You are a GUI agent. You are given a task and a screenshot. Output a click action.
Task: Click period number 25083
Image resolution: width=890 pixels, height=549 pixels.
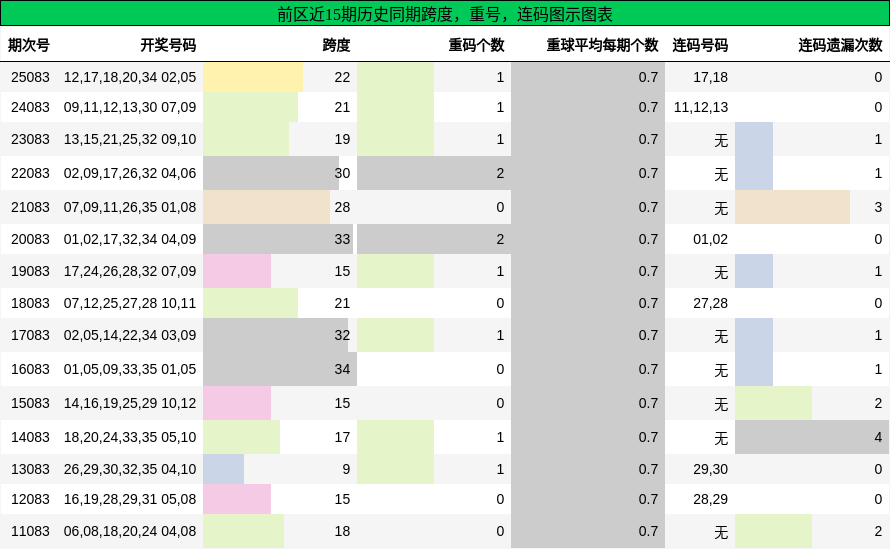pyautogui.click(x=30, y=77)
